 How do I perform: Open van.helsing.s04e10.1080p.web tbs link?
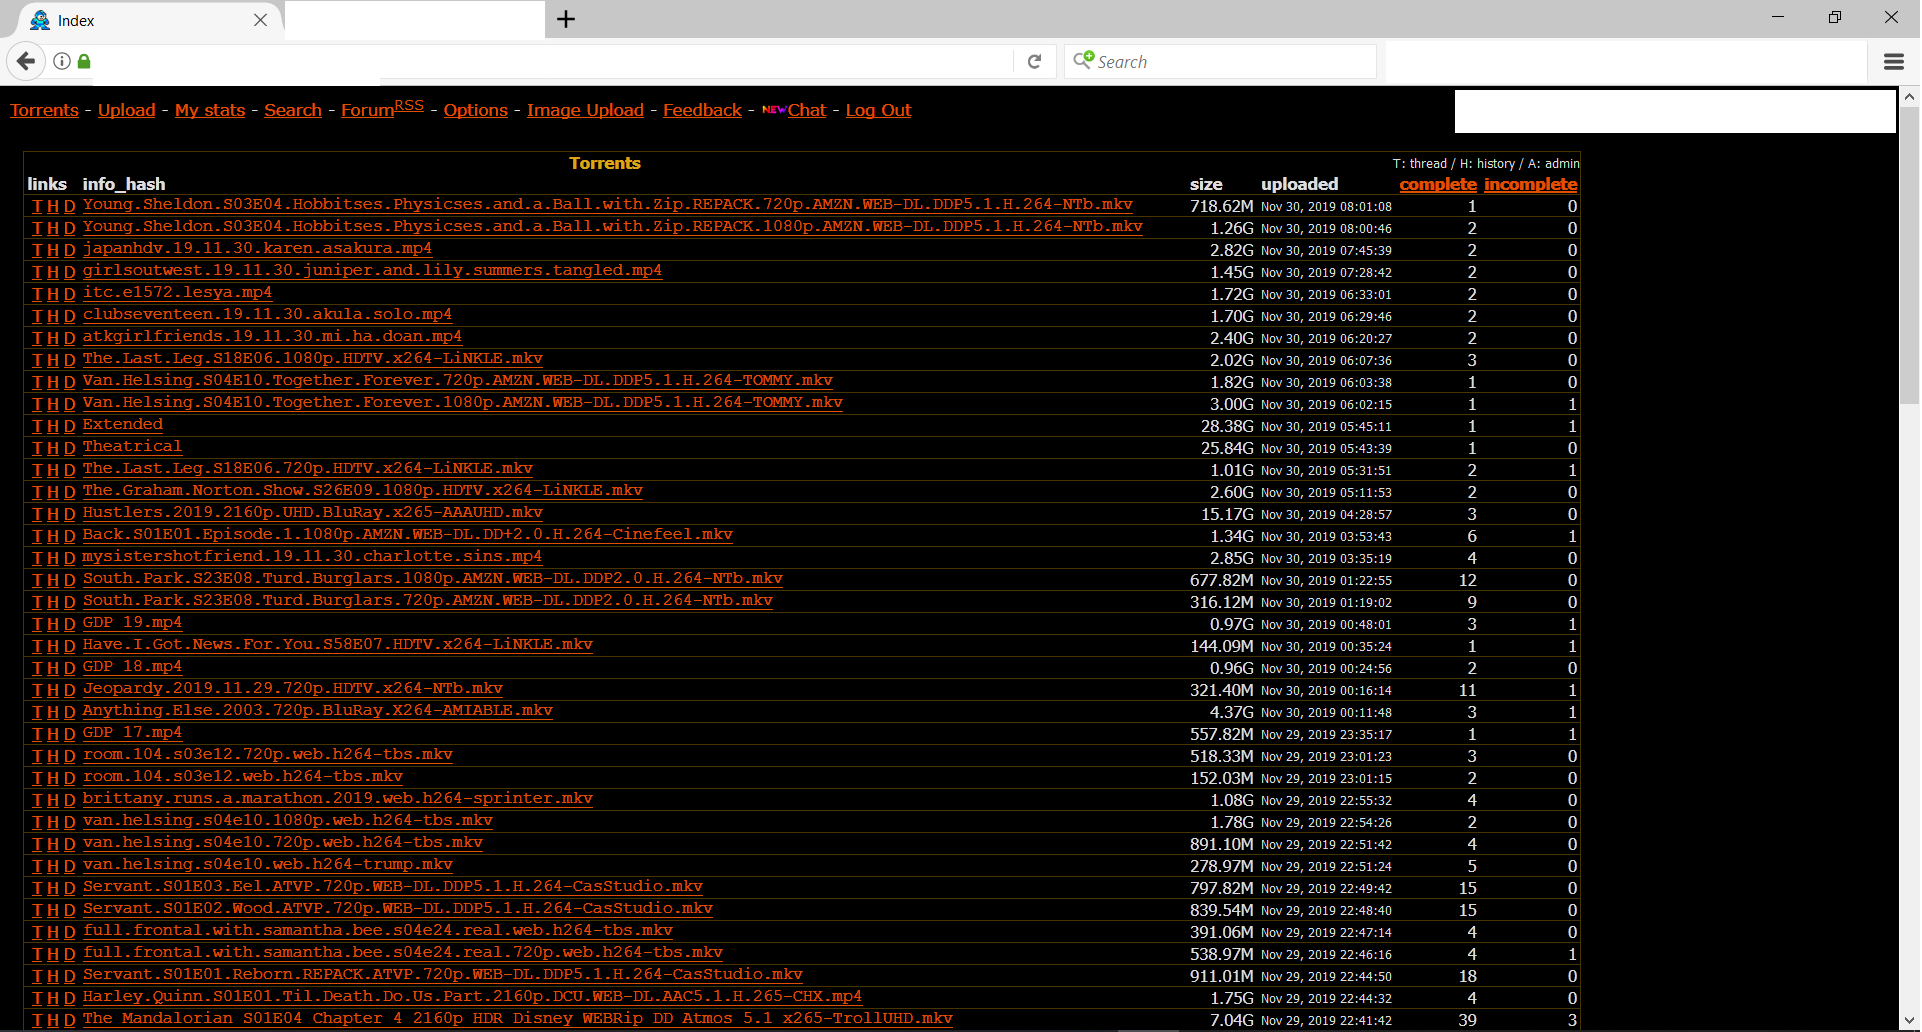[x=287, y=821]
